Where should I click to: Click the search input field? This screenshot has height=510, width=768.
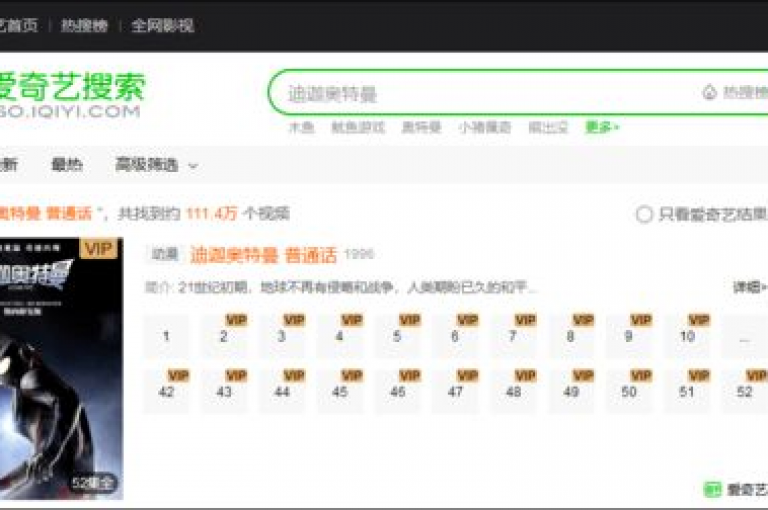[x=490, y=93]
